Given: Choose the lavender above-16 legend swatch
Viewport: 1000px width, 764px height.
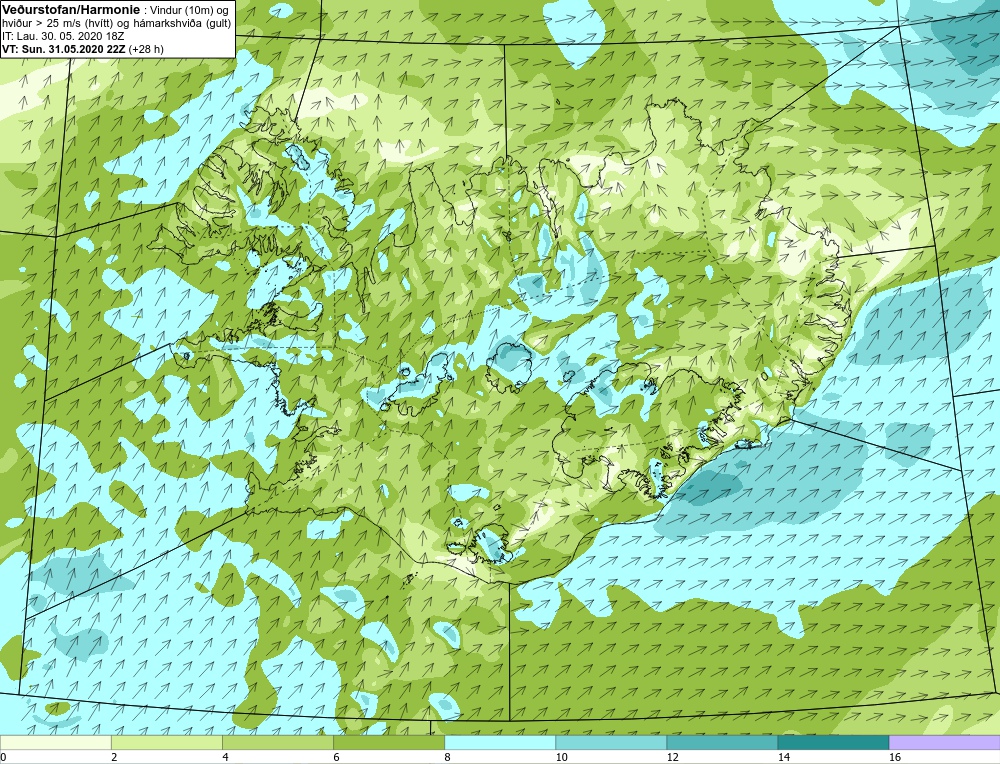Looking at the screenshot, I should coord(945,742).
